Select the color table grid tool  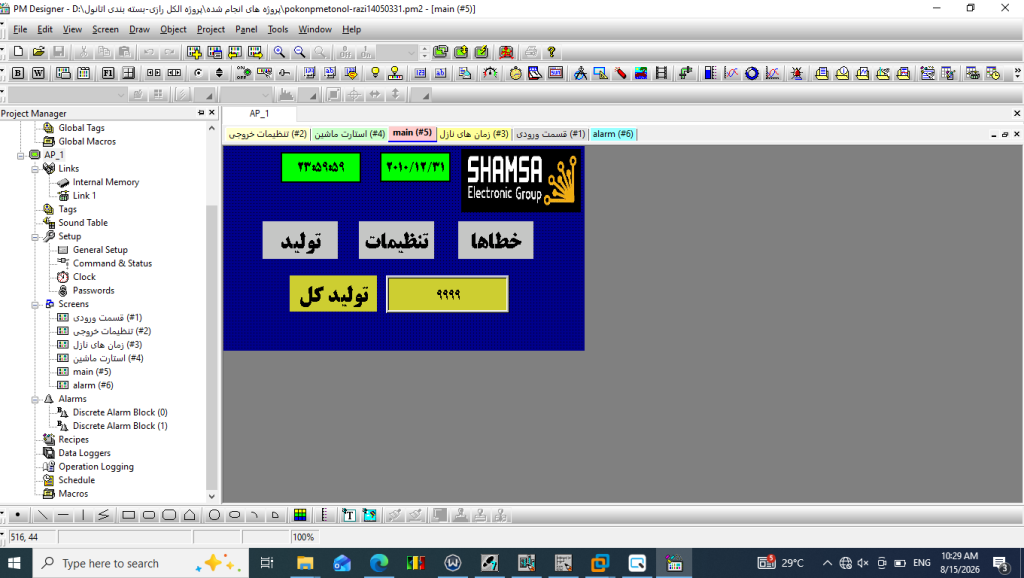click(300, 515)
